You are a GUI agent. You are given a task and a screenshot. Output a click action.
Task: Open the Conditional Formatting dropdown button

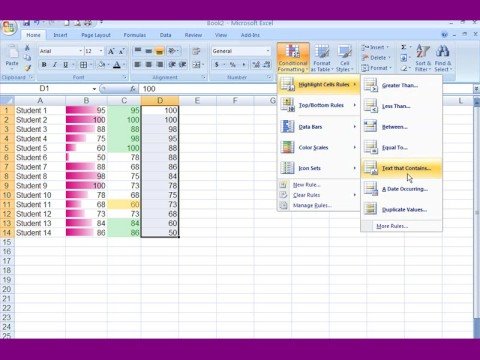(293, 57)
